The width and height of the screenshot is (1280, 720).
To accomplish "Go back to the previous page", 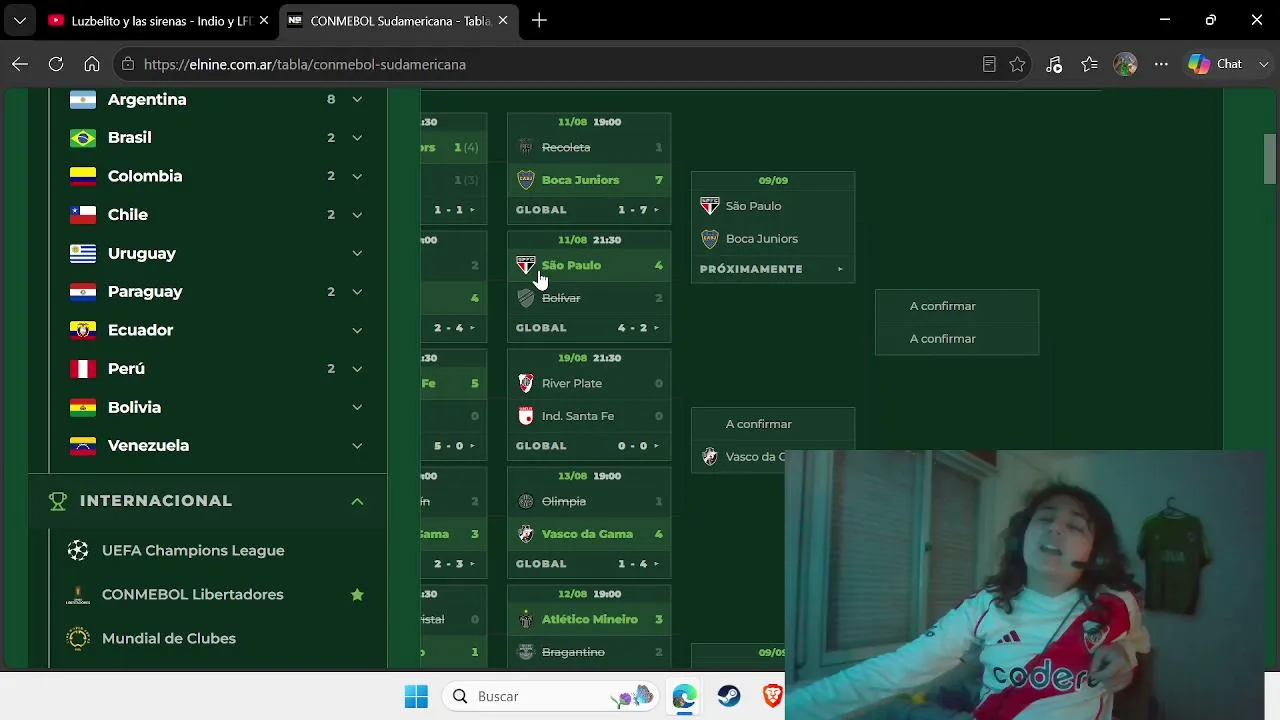I will 20,64.
